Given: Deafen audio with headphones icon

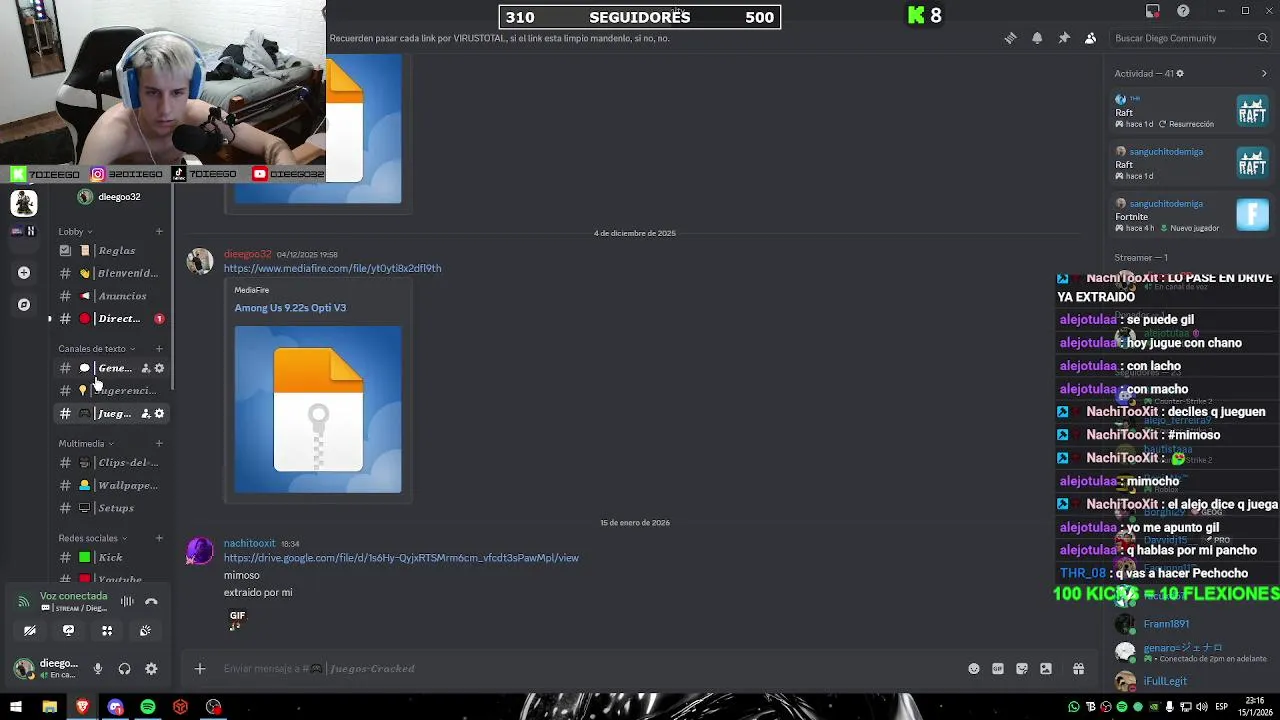Looking at the screenshot, I should coord(124,669).
